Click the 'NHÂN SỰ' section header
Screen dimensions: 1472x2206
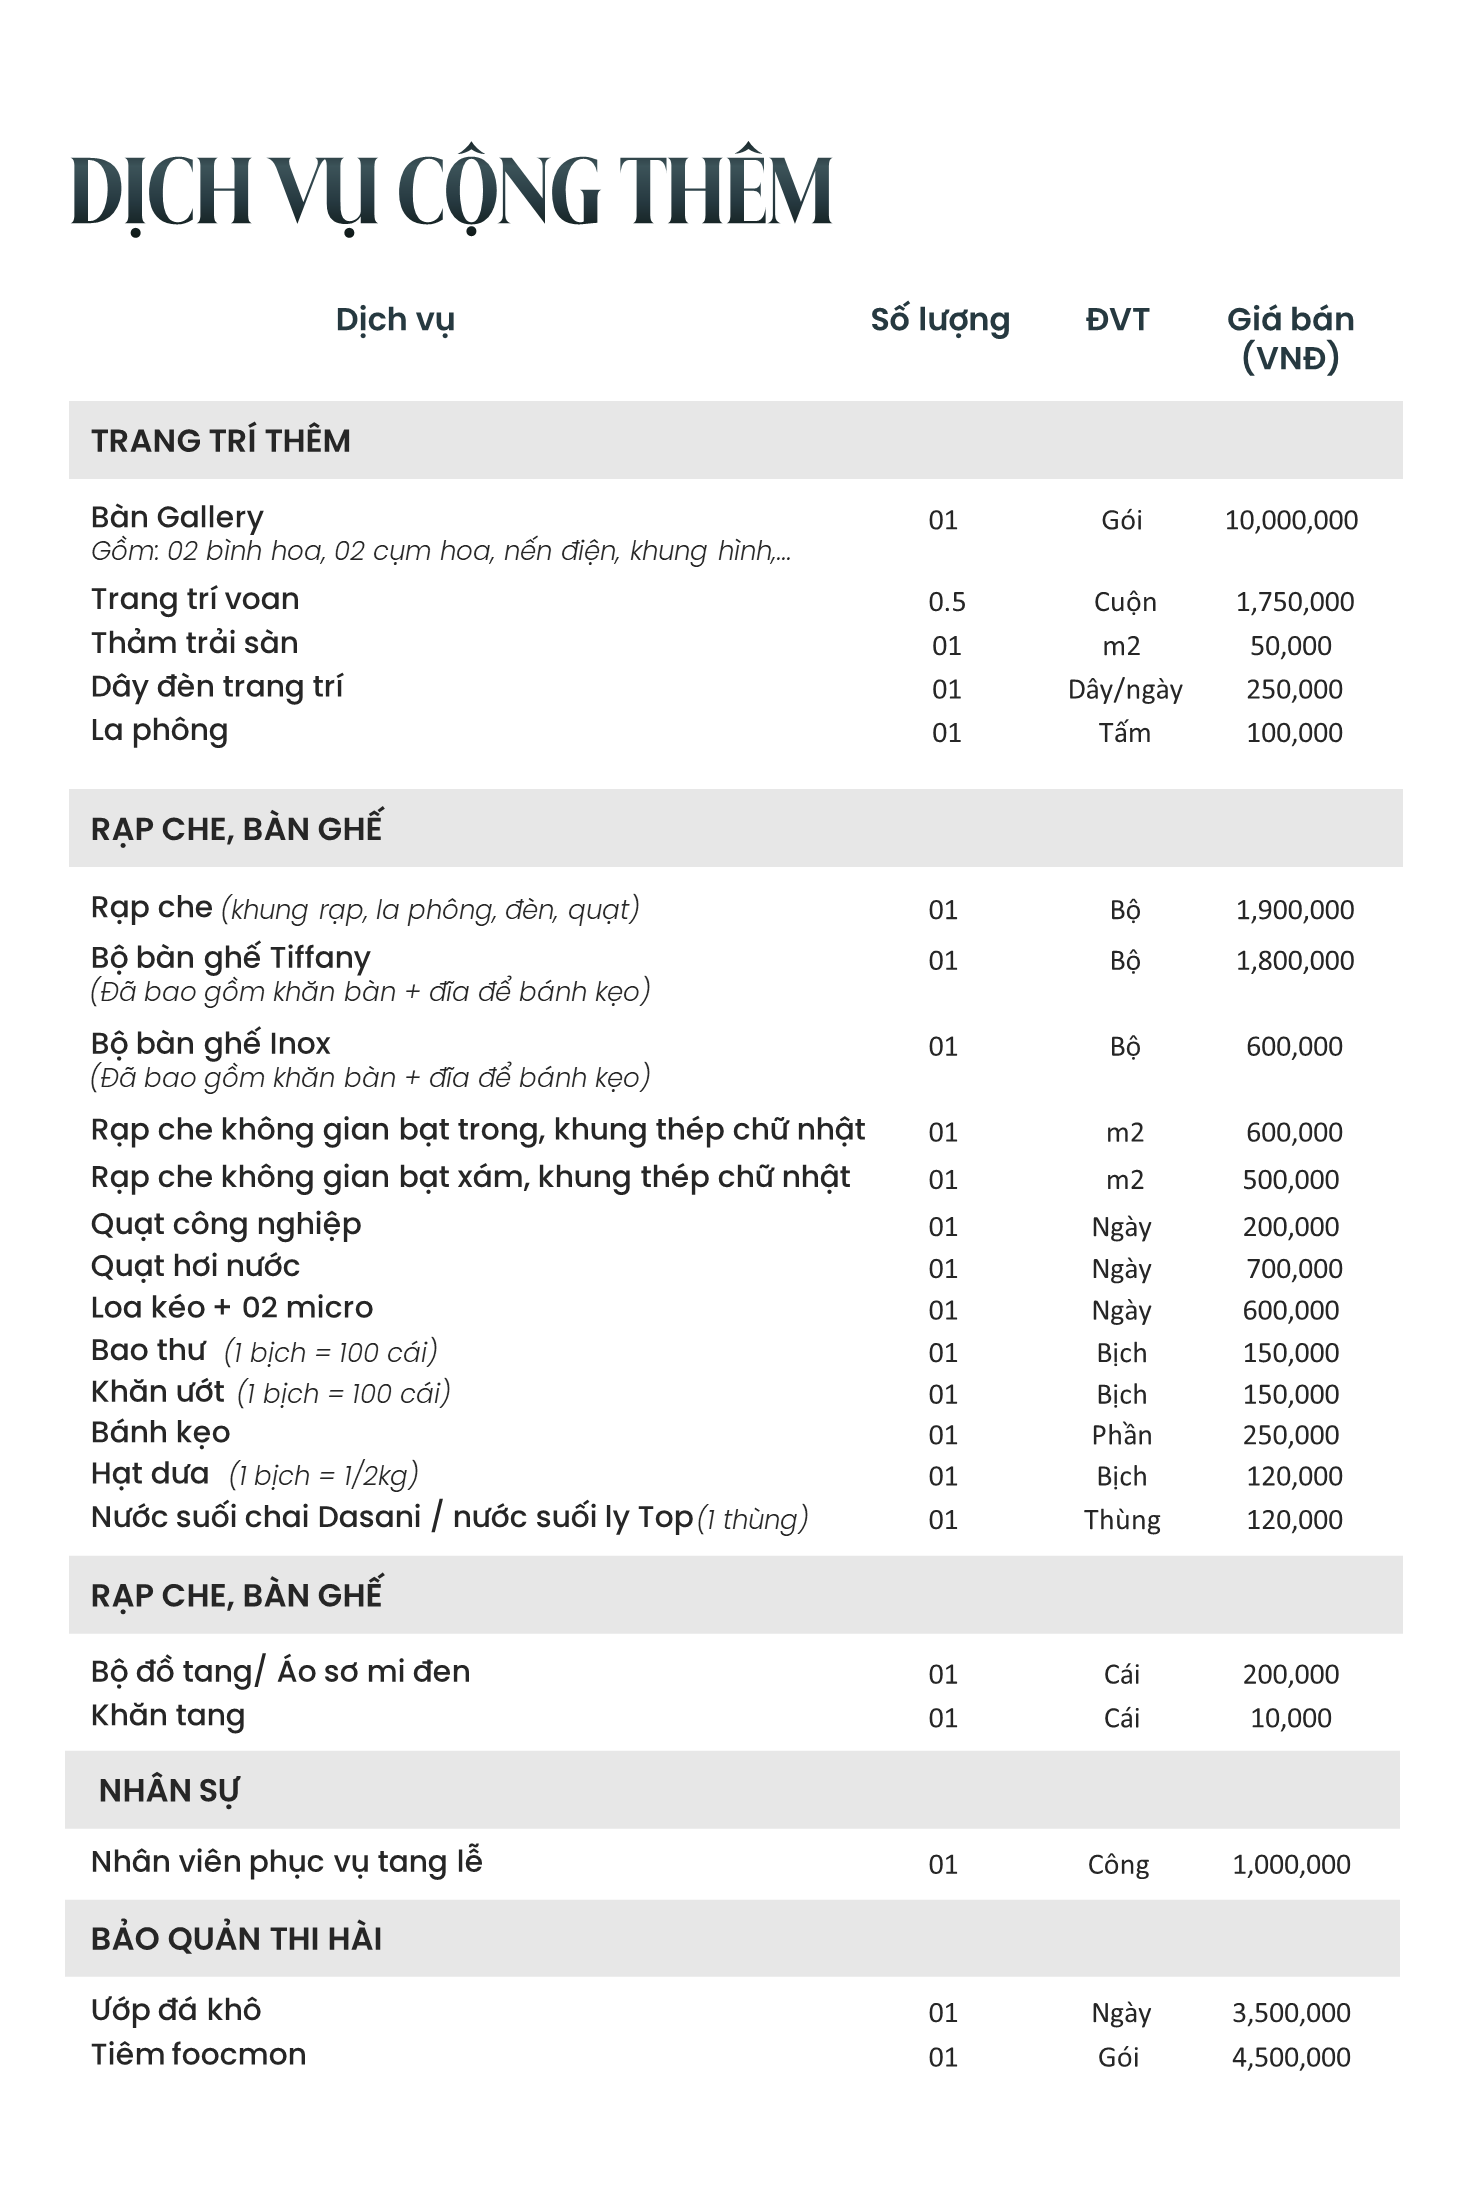pyautogui.click(x=169, y=1791)
